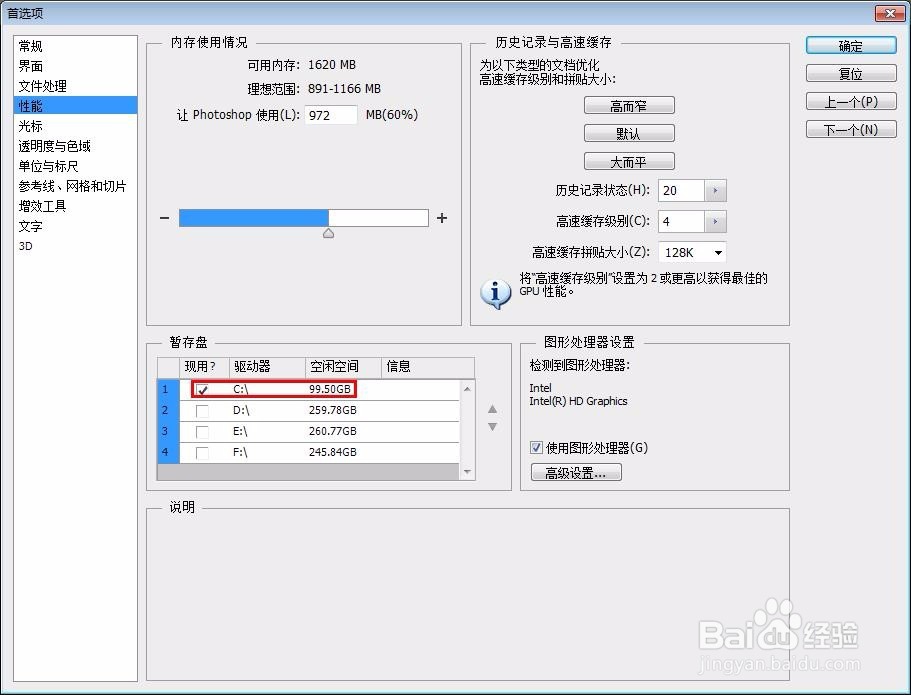Select 单位与标尺 category in sidebar
The image size is (911, 695).
75,166
